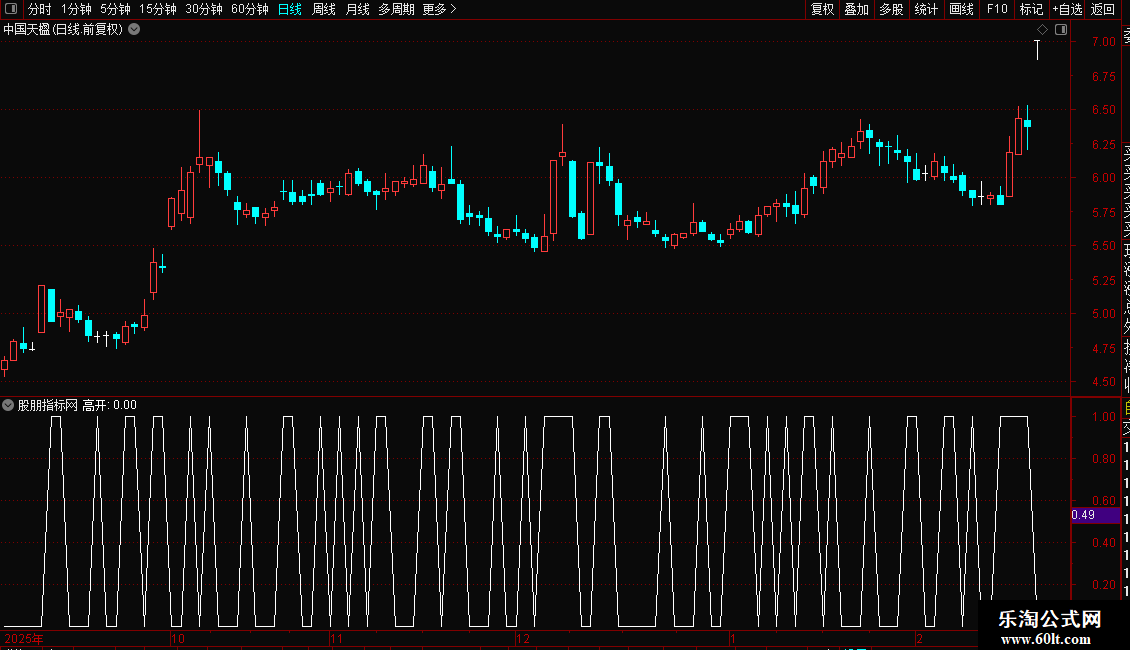Open 多周期 multi-period view

396,9
